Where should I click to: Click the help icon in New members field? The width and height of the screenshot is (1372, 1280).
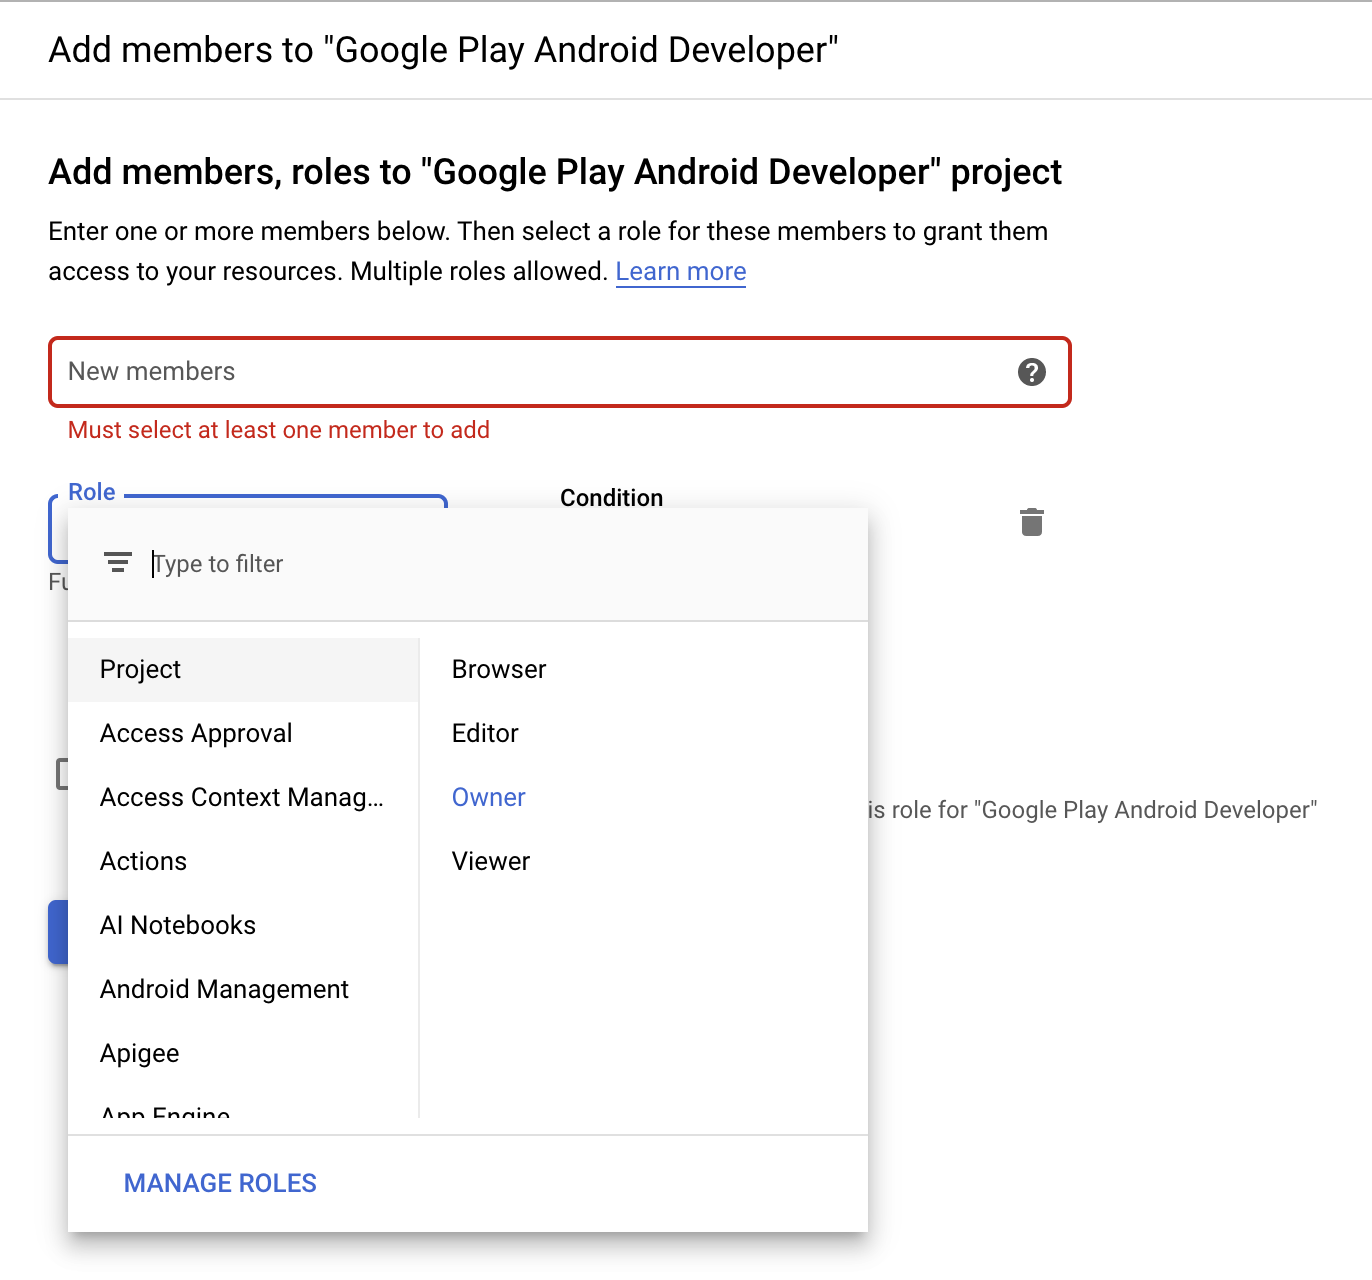coord(1032,372)
